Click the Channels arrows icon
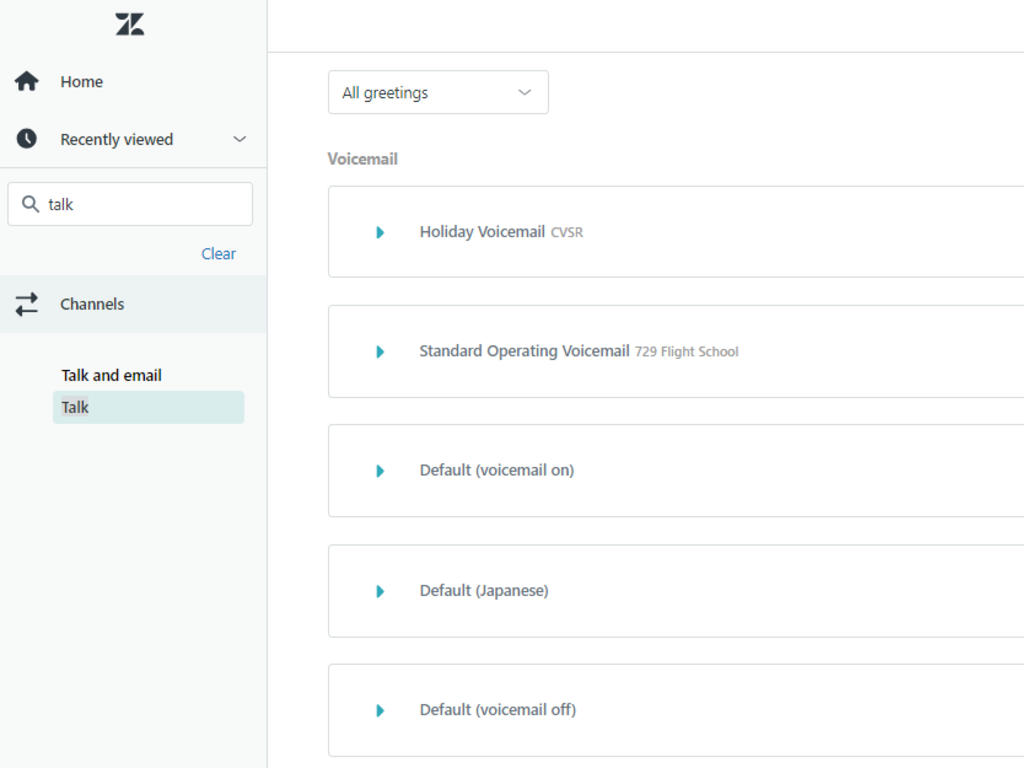1024x768 pixels. [26, 304]
